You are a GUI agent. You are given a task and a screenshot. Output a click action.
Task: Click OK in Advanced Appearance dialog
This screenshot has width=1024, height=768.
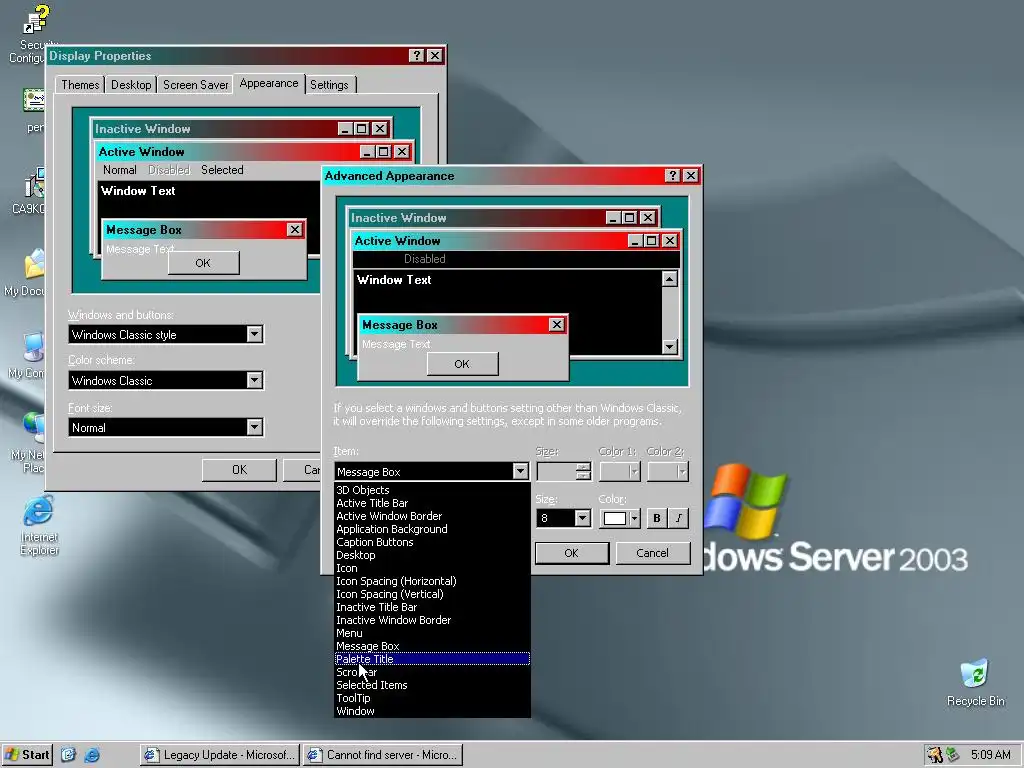pyautogui.click(x=571, y=553)
